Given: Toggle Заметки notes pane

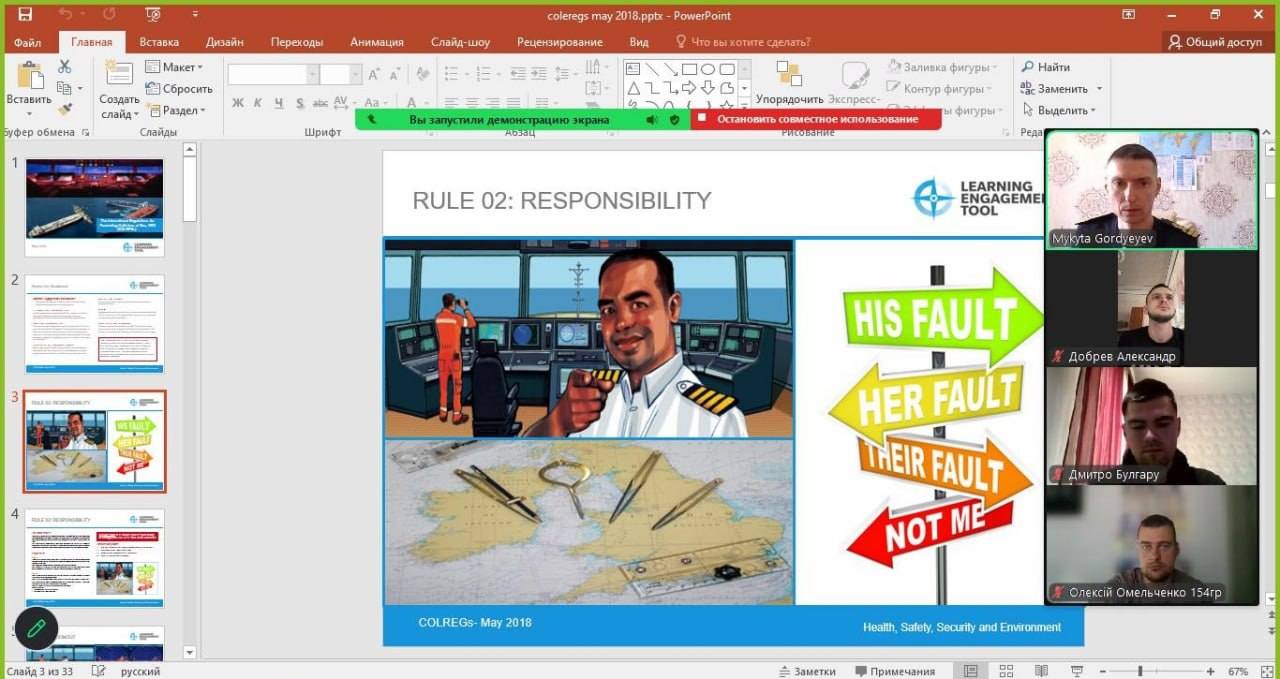Looking at the screenshot, I should pos(806,671).
